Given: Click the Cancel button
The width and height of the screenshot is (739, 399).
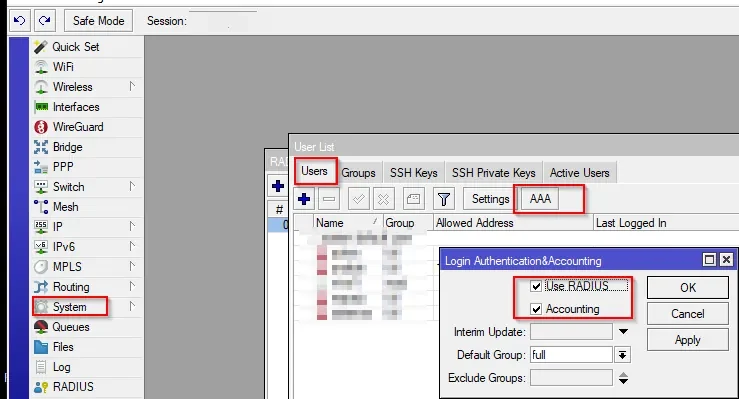Looking at the screenshot, I should tap(688, 314).
